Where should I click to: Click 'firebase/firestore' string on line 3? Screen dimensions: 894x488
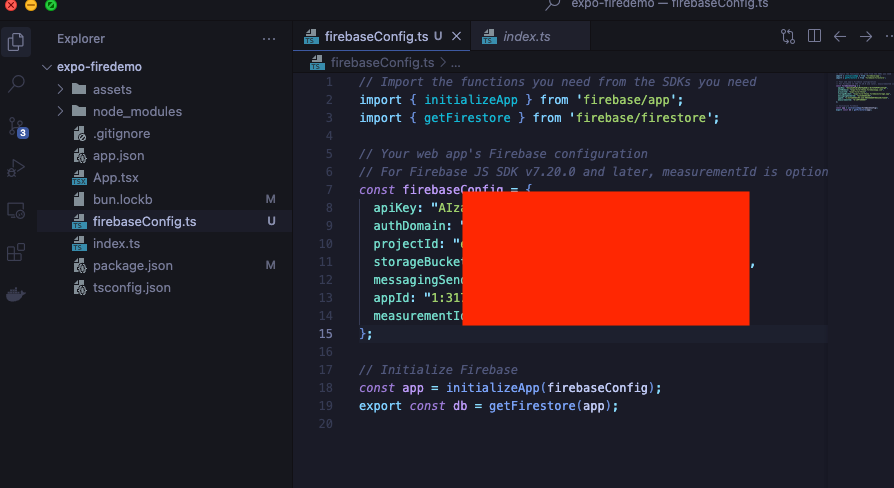[x=640, y=118]
